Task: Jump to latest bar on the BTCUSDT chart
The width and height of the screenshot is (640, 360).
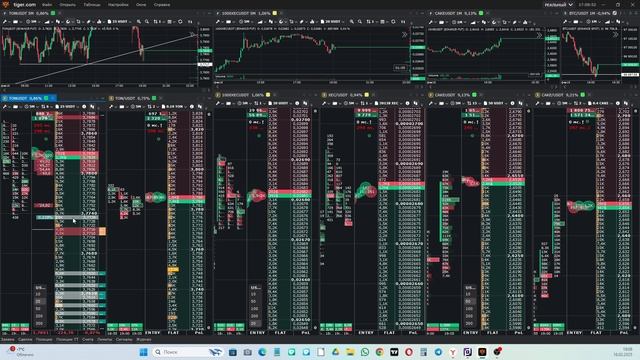Action: (x=616, y=35)
